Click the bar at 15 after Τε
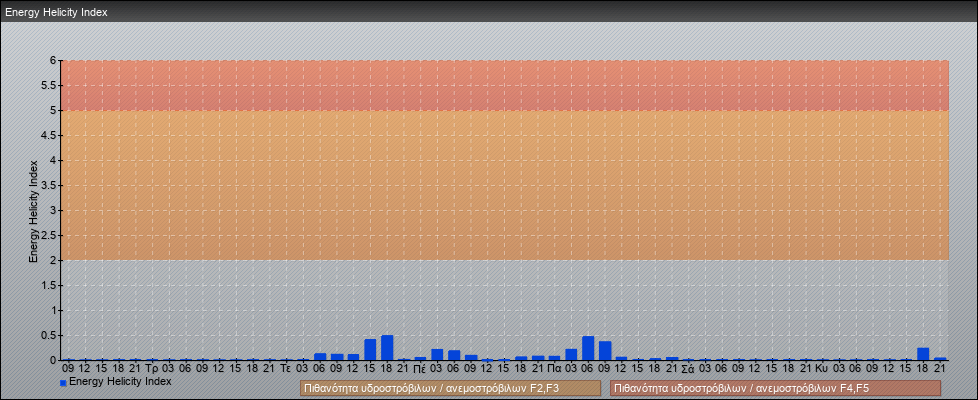 tap(370, 349)
